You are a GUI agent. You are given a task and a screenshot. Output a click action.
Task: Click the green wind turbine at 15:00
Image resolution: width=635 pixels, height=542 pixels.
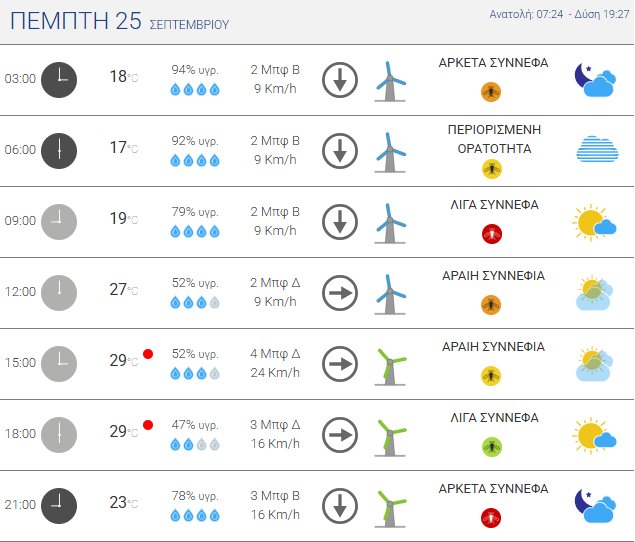coord(390,367)
